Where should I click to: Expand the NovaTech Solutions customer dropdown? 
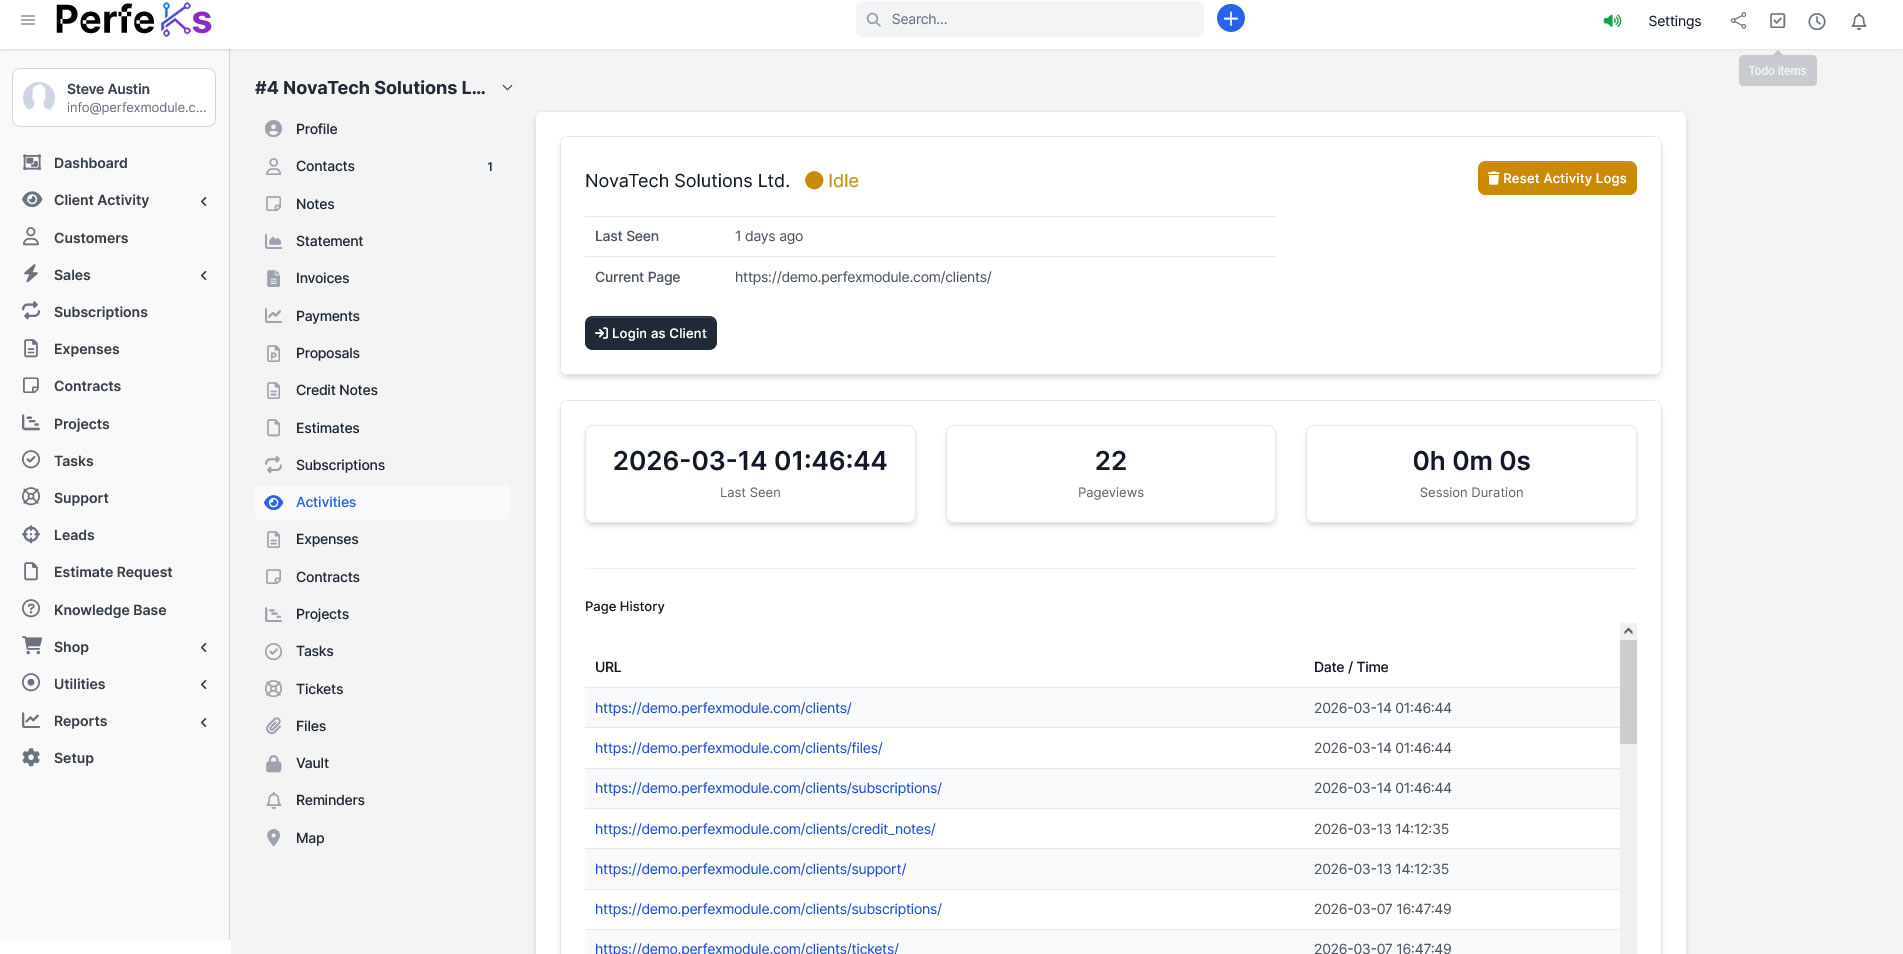507,88
